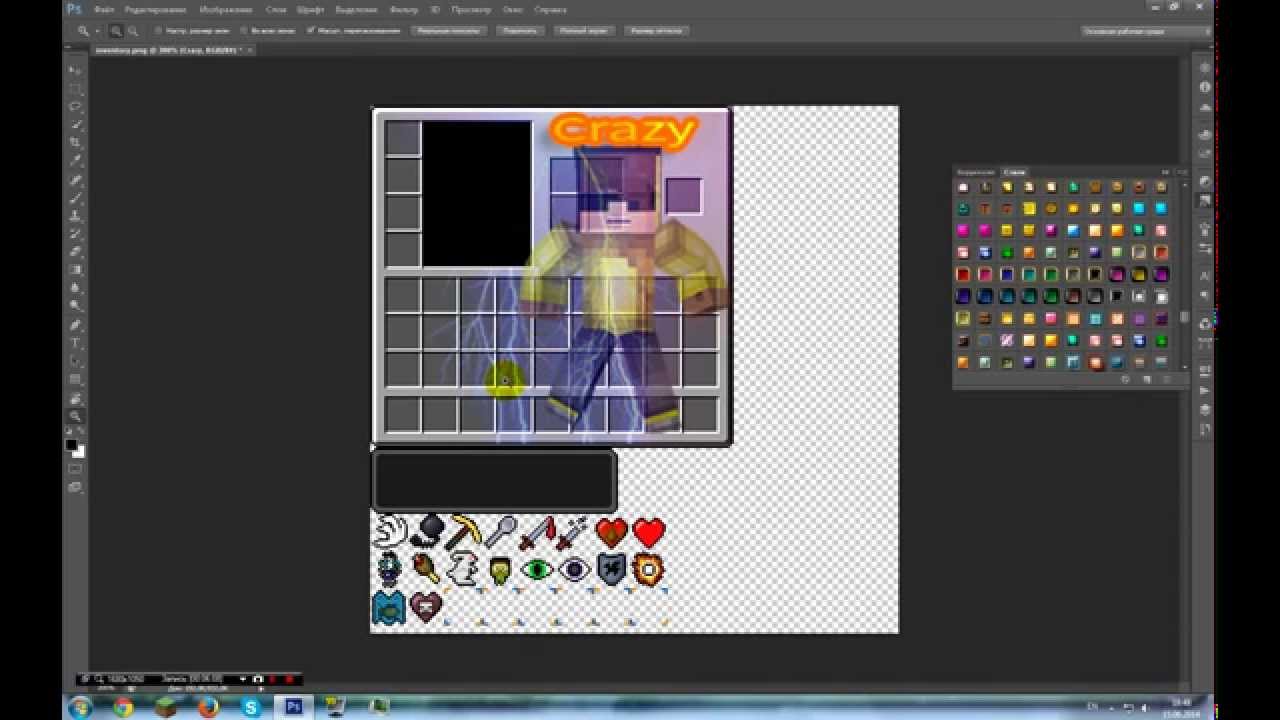Select the Rectangle shape tool

pos(75,380)
